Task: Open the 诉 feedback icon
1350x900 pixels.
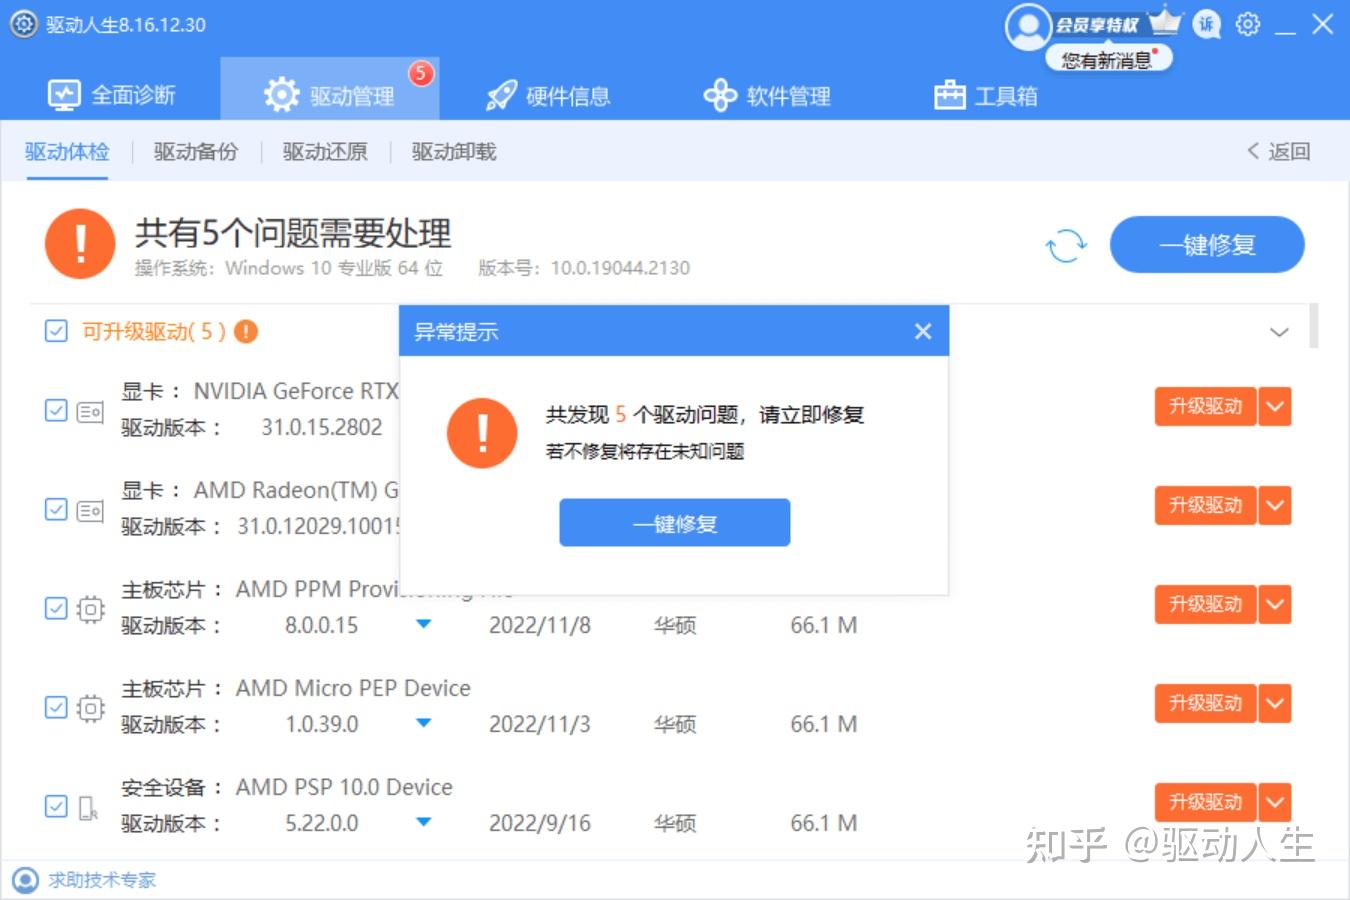Action: (1208, 24)
